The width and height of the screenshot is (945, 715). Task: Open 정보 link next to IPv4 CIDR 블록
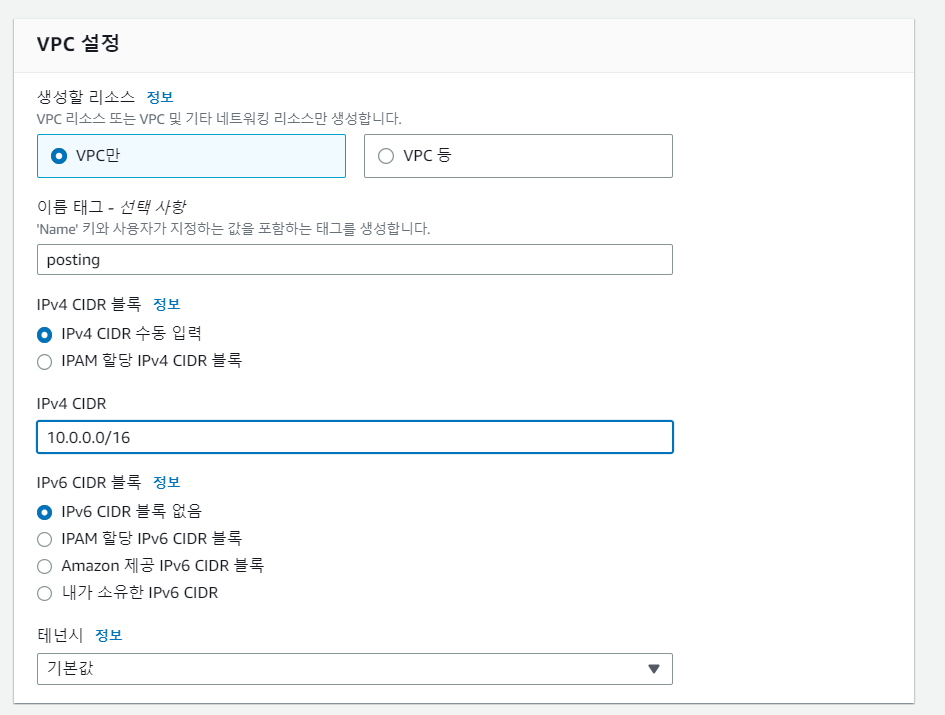[166, 304]
